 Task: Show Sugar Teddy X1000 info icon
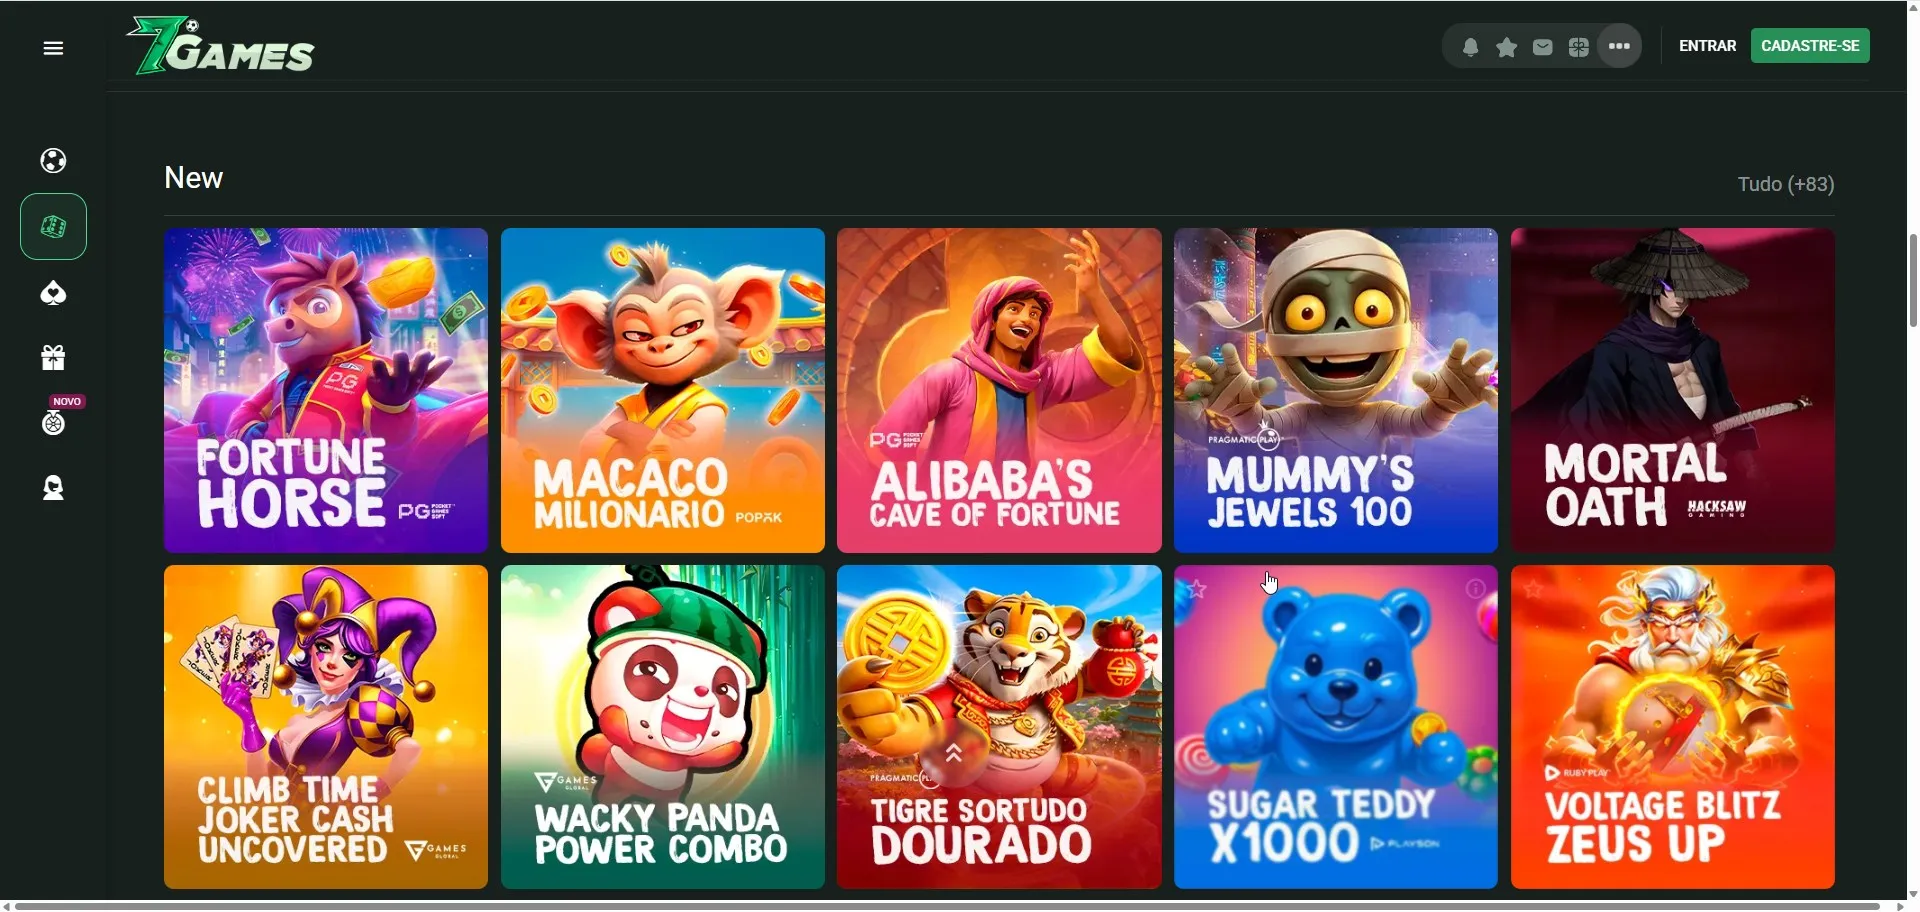pyautogui.click(x=1475, y=589)
